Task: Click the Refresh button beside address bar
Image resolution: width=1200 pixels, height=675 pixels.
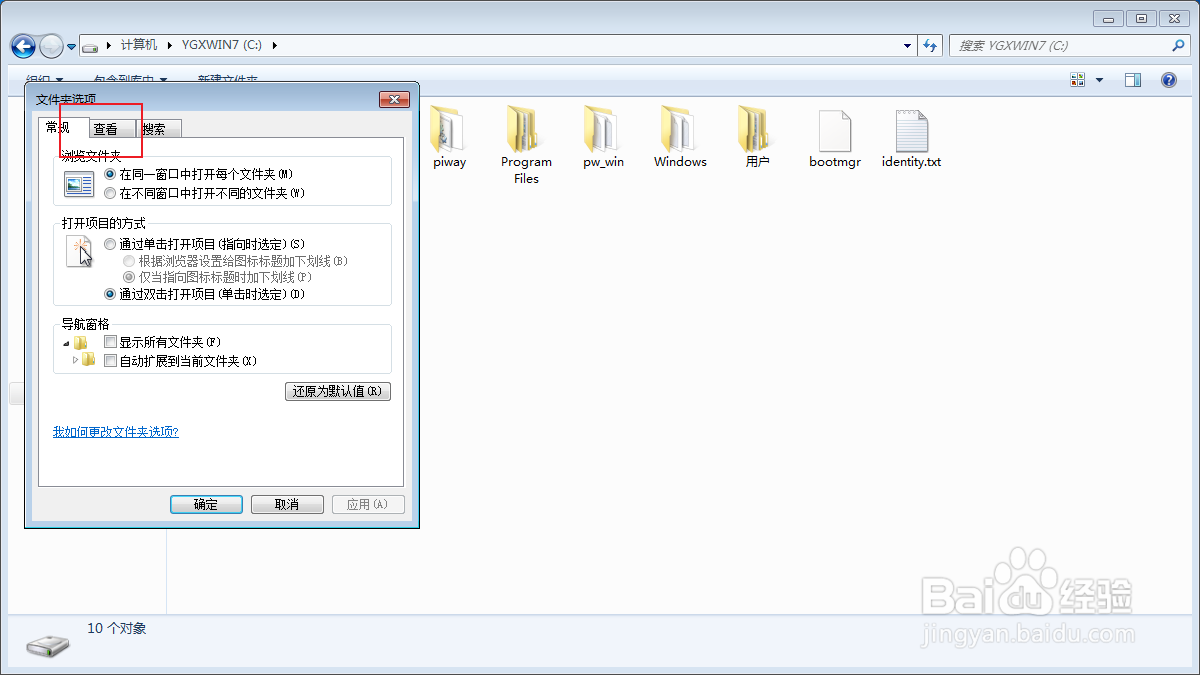Action: [931, 46]
